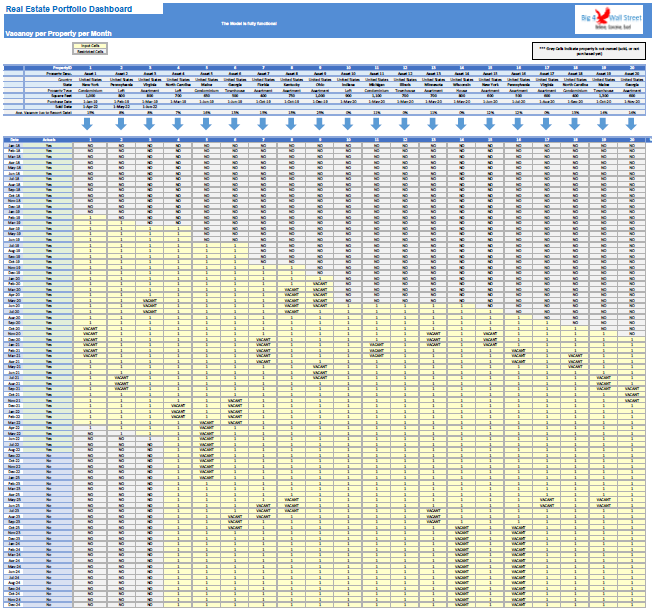Select the Date column header in vacancy table
The image size is (652, 613).
pyautogui.click(x=14, y=140)
